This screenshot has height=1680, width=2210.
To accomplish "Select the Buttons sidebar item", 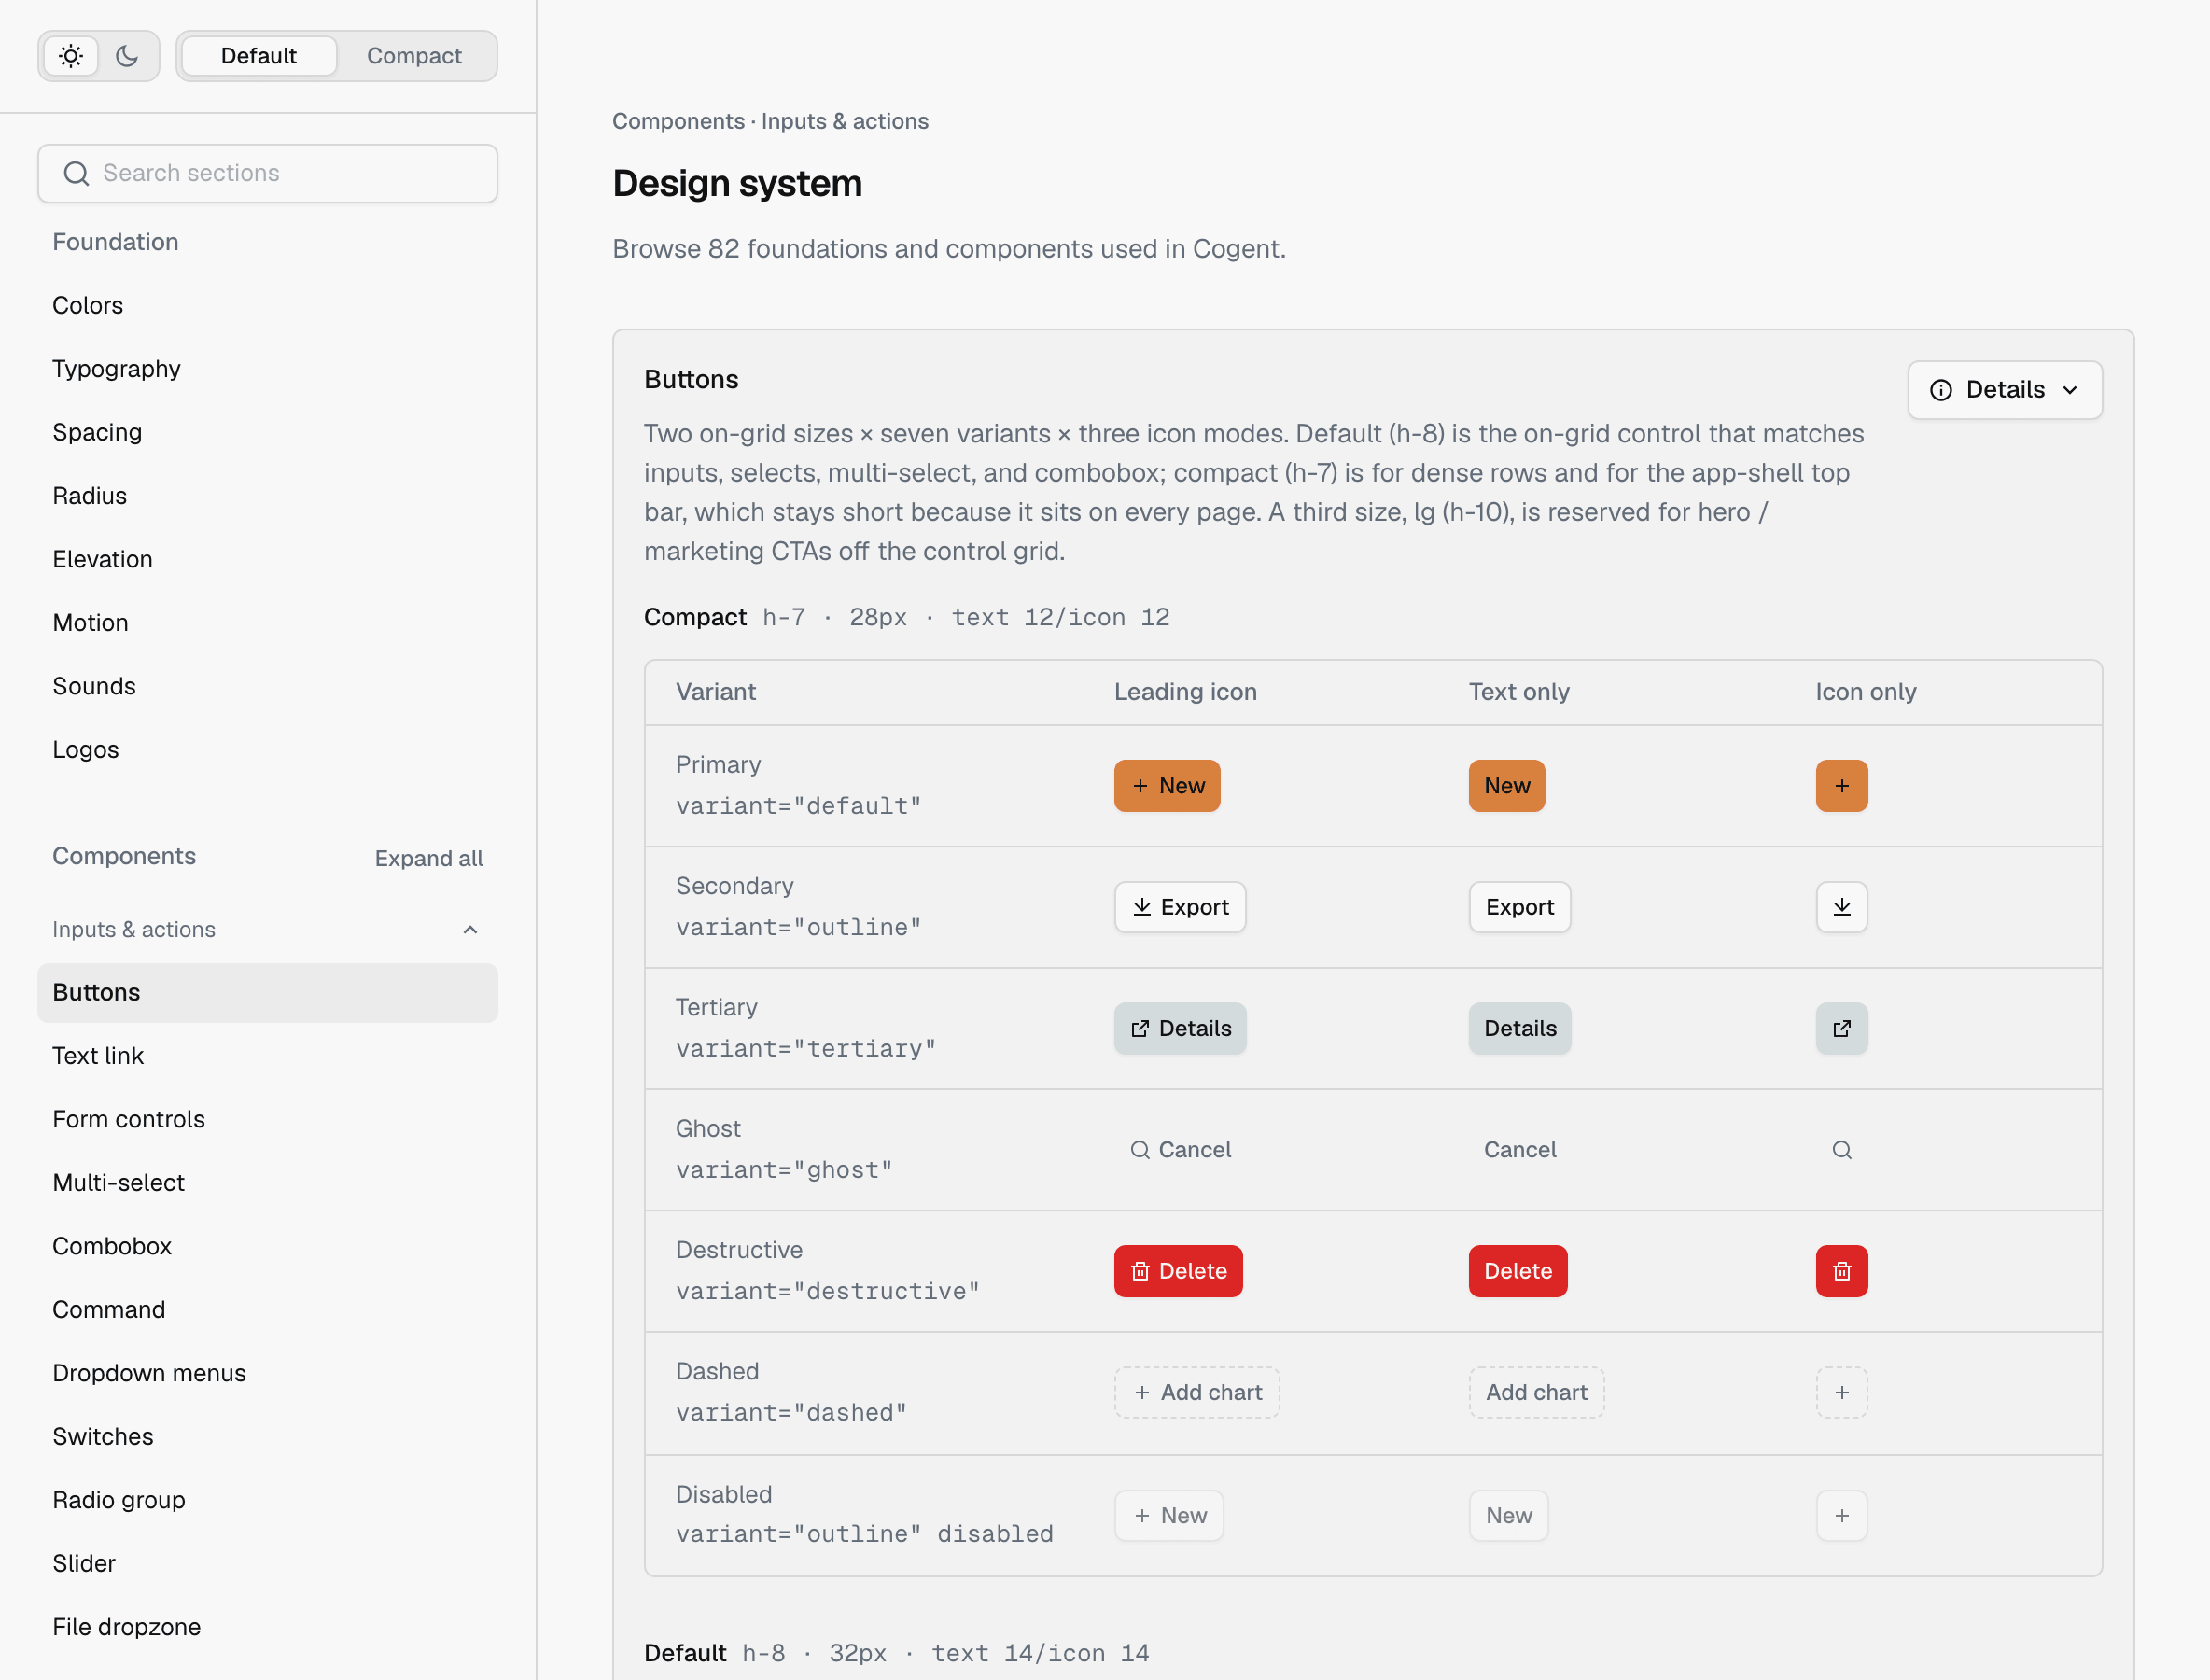I will coord(268,992).
